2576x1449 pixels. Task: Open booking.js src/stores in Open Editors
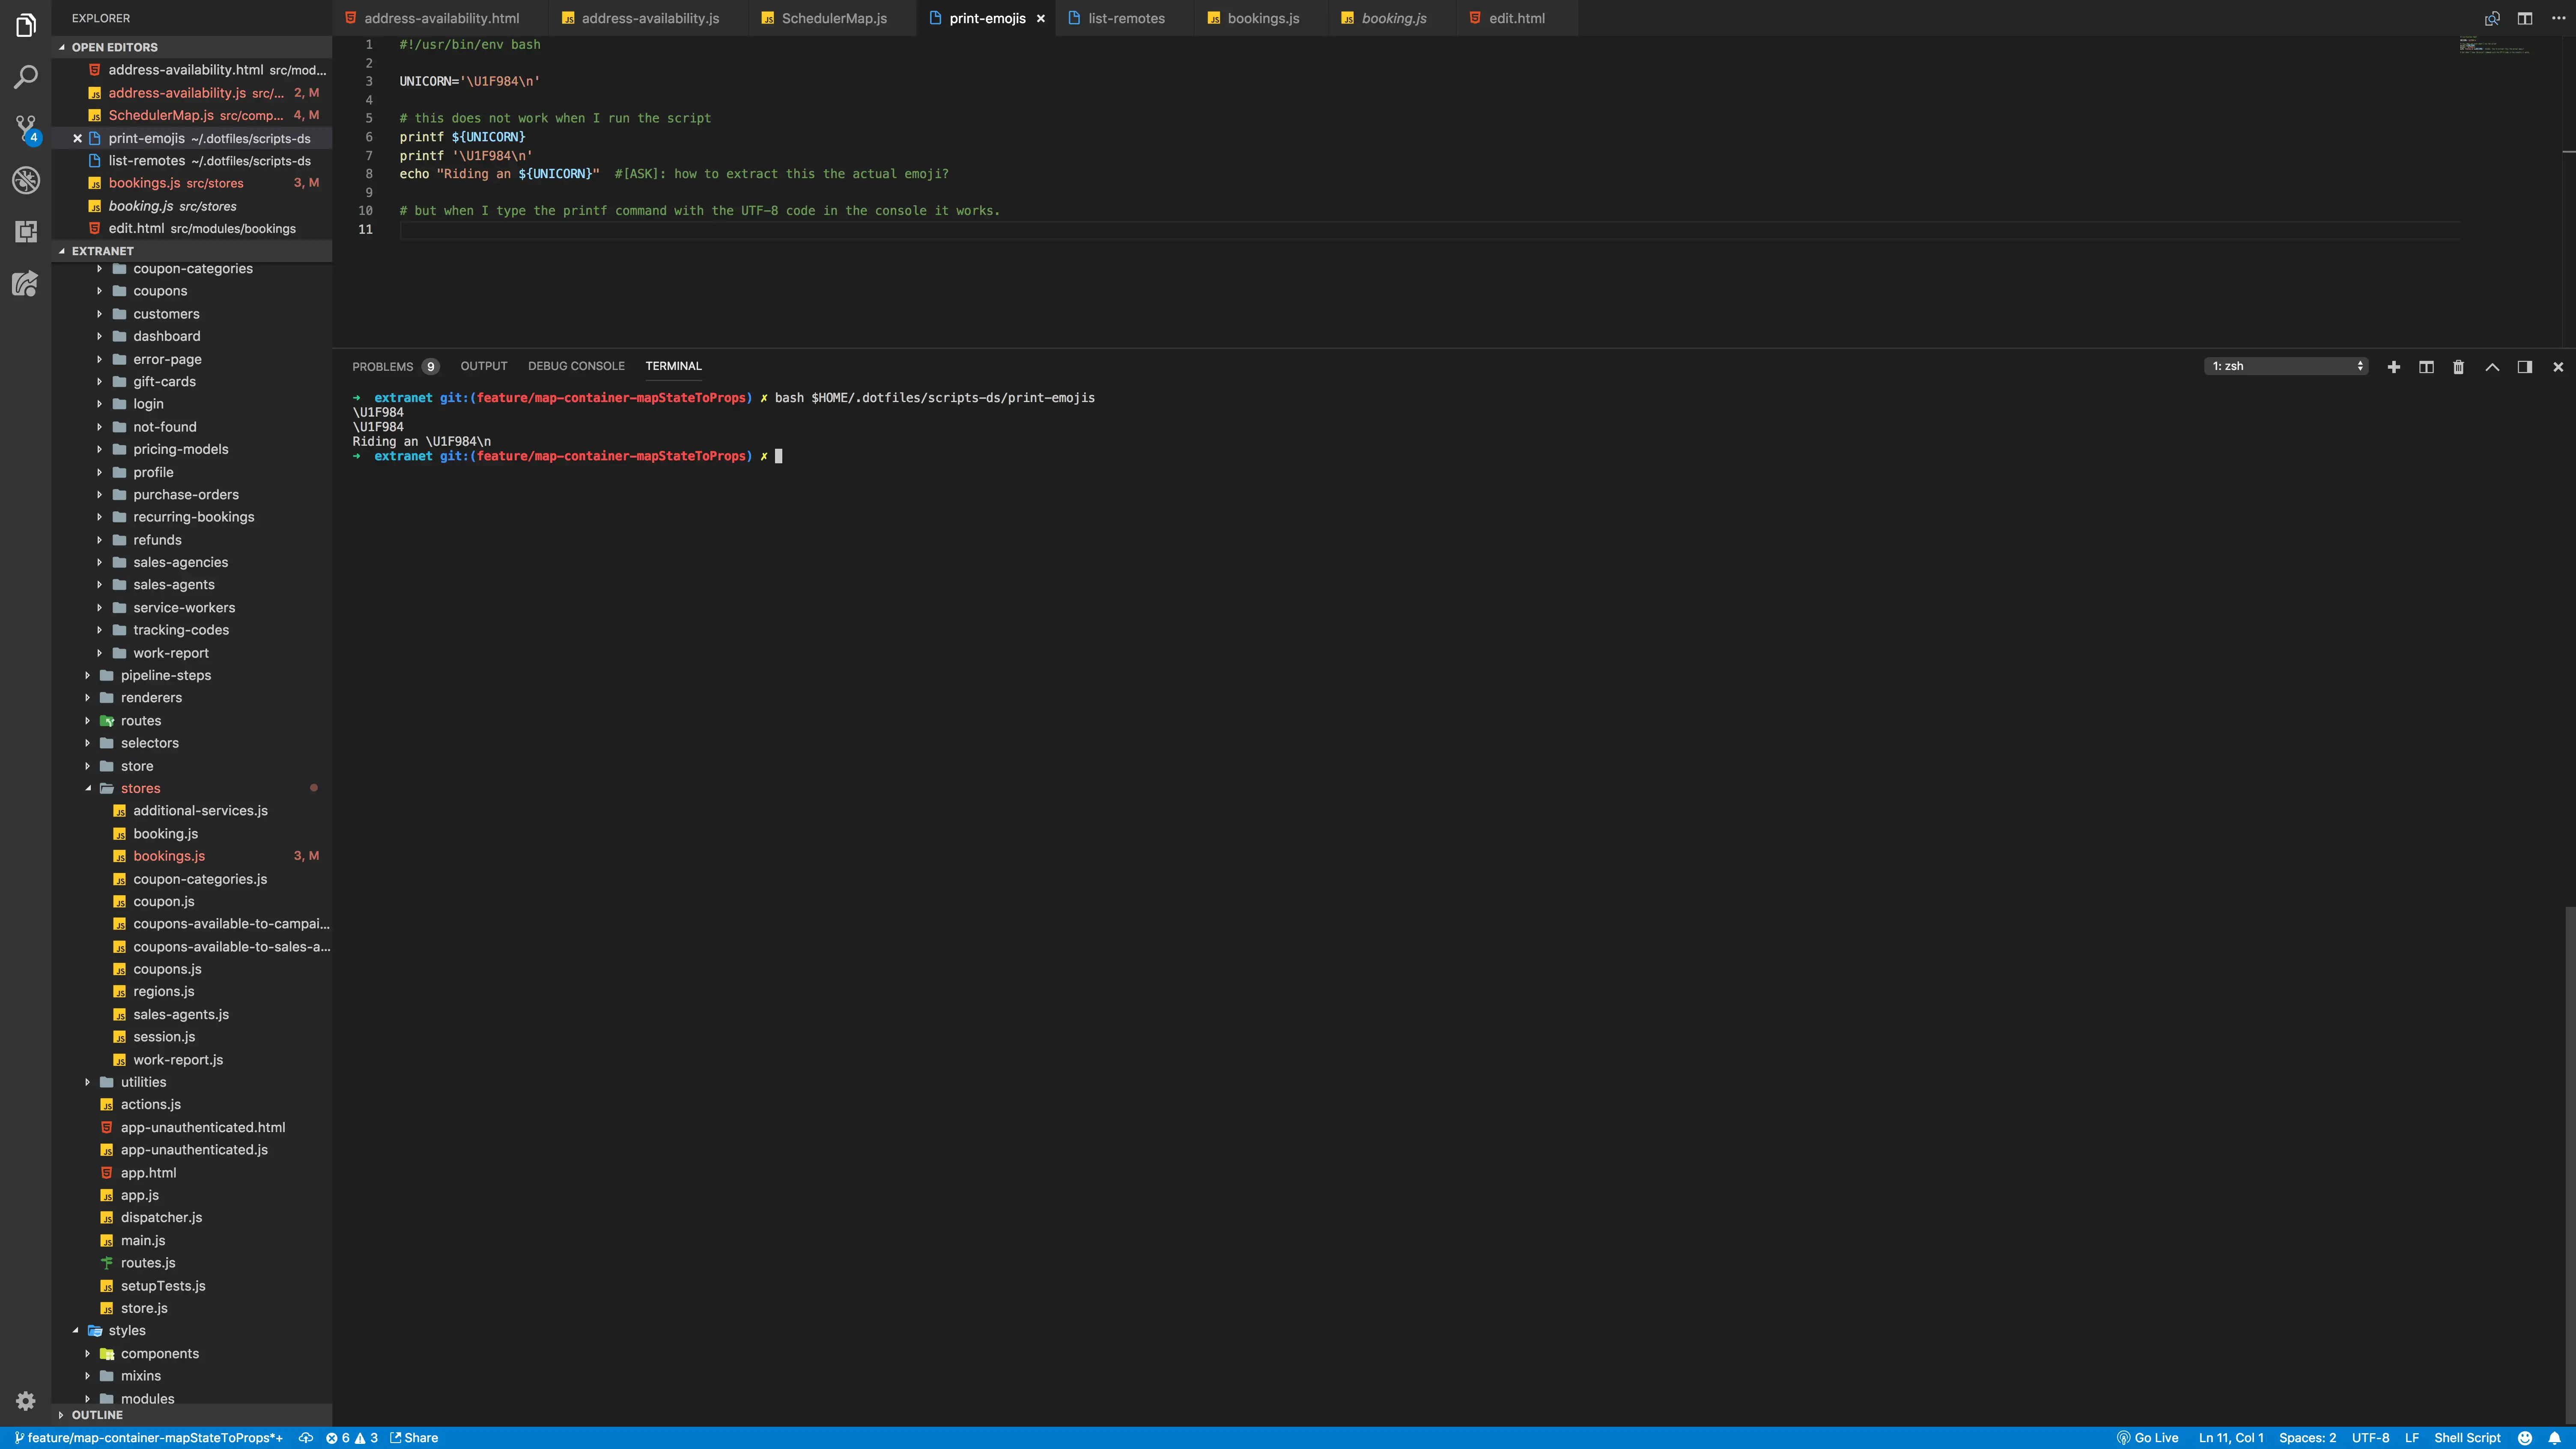[192, 206]
